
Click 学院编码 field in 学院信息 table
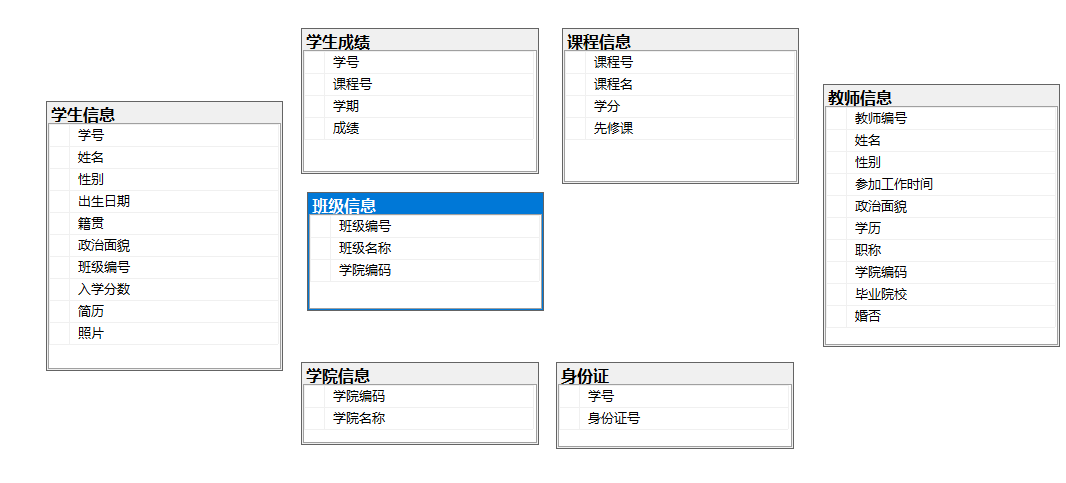point(419,396)
